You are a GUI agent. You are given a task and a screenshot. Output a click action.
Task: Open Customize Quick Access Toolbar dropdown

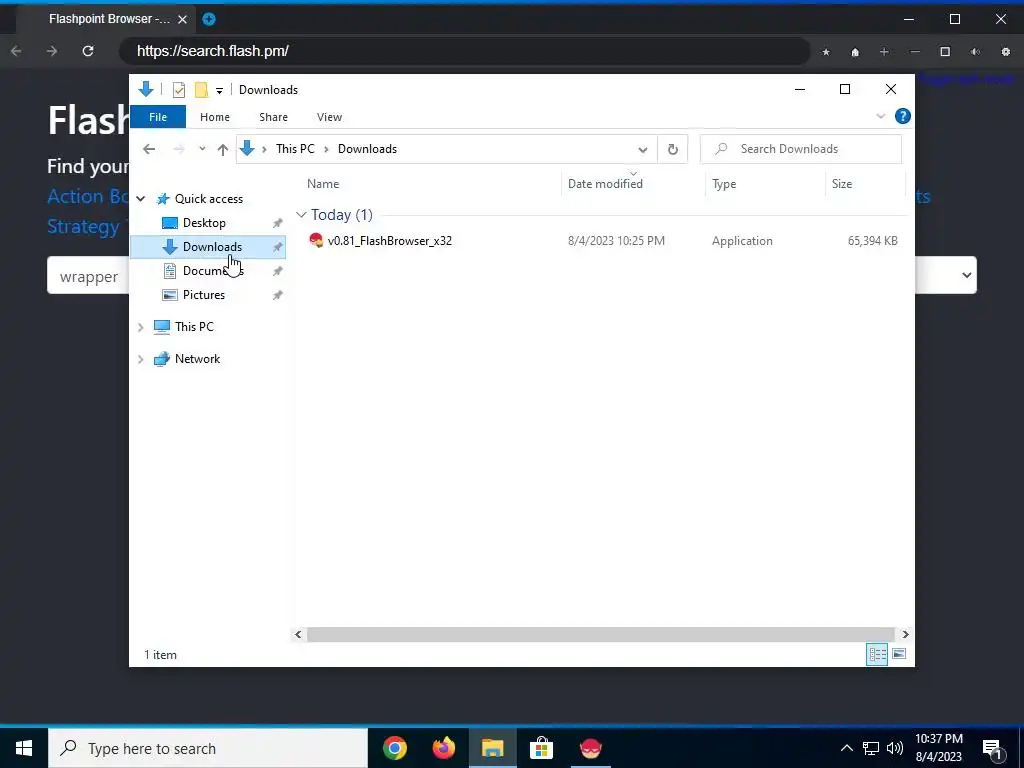pyautogui.click(x=219, y=90)
